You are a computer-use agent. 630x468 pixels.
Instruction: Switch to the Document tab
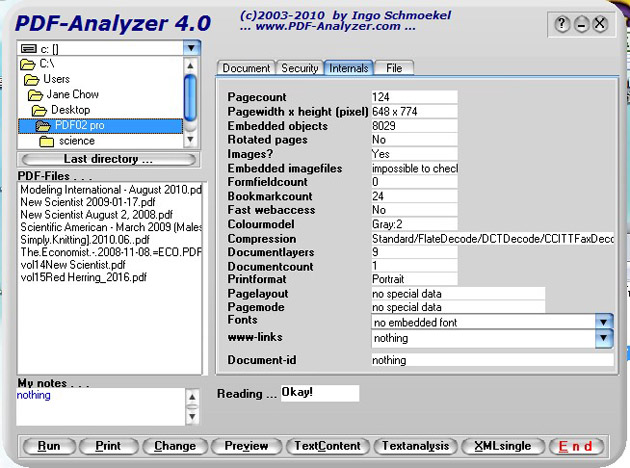246,68
